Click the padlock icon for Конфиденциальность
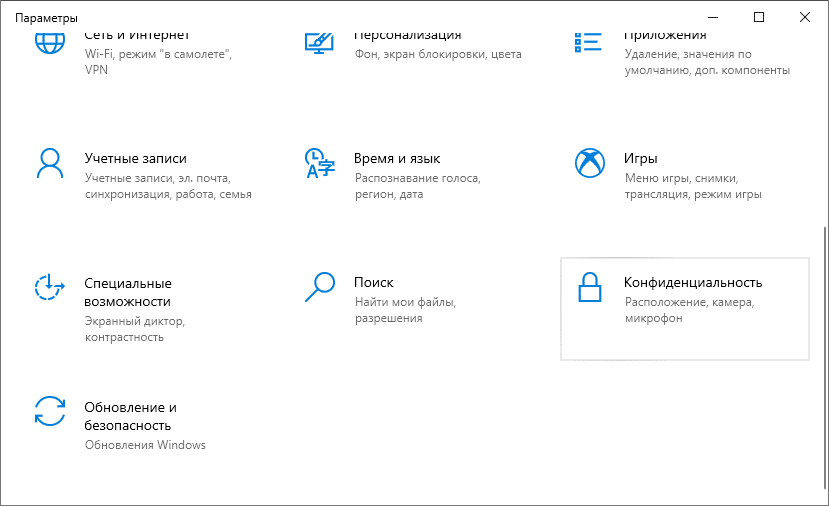 tap(588, 287)
